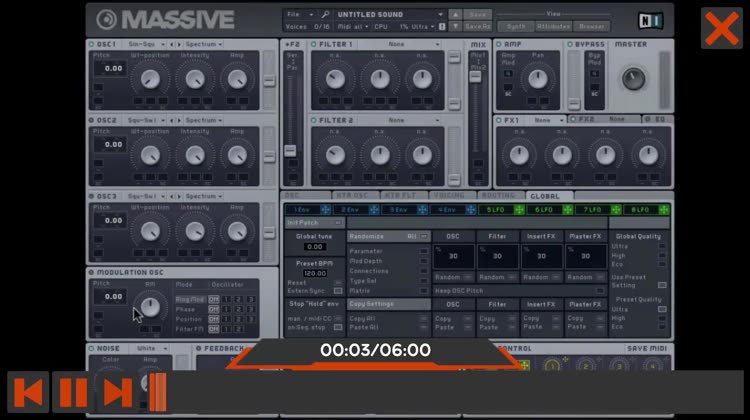Click the search magnifier icon beside File
Image resolution: width=750 pixels, height=420 pixels.
tap(325, 15)
